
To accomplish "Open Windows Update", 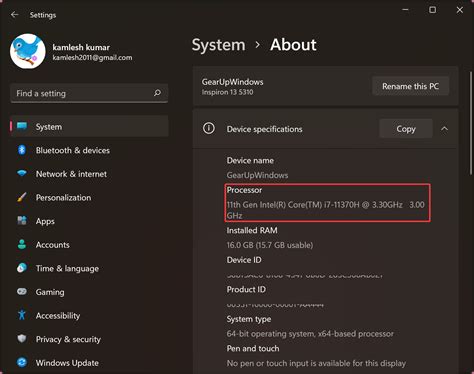I will 89,363.
